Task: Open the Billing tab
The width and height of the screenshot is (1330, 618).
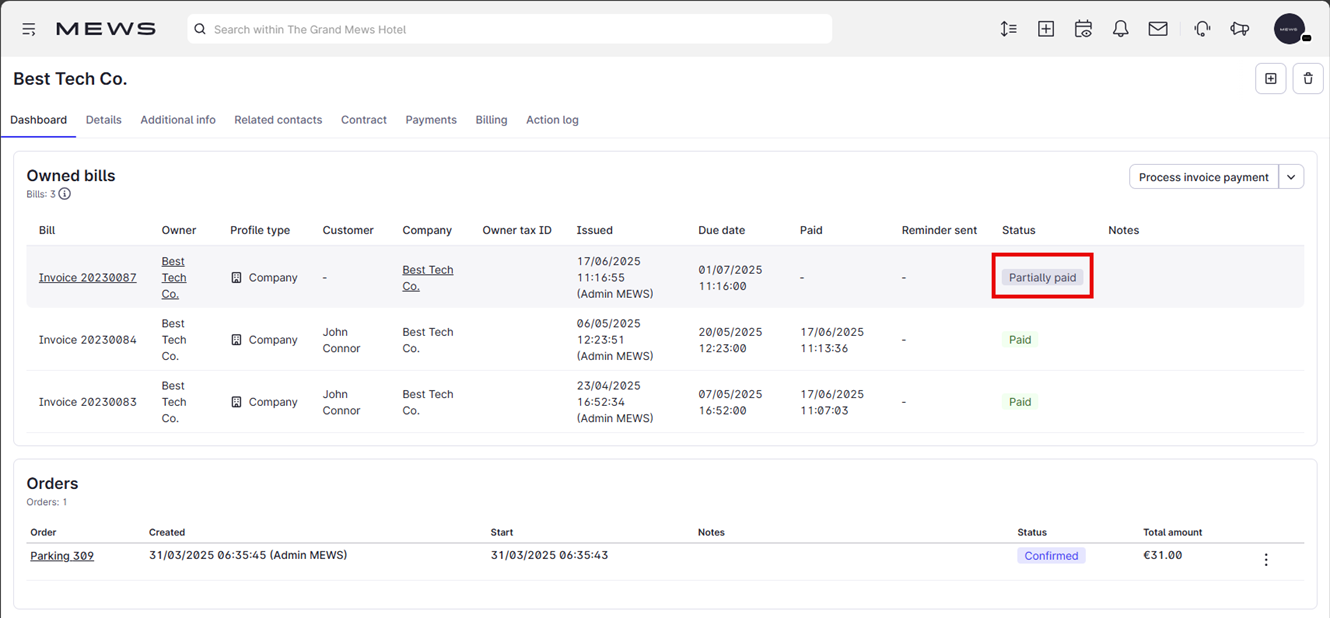Action: pos(491,120)
